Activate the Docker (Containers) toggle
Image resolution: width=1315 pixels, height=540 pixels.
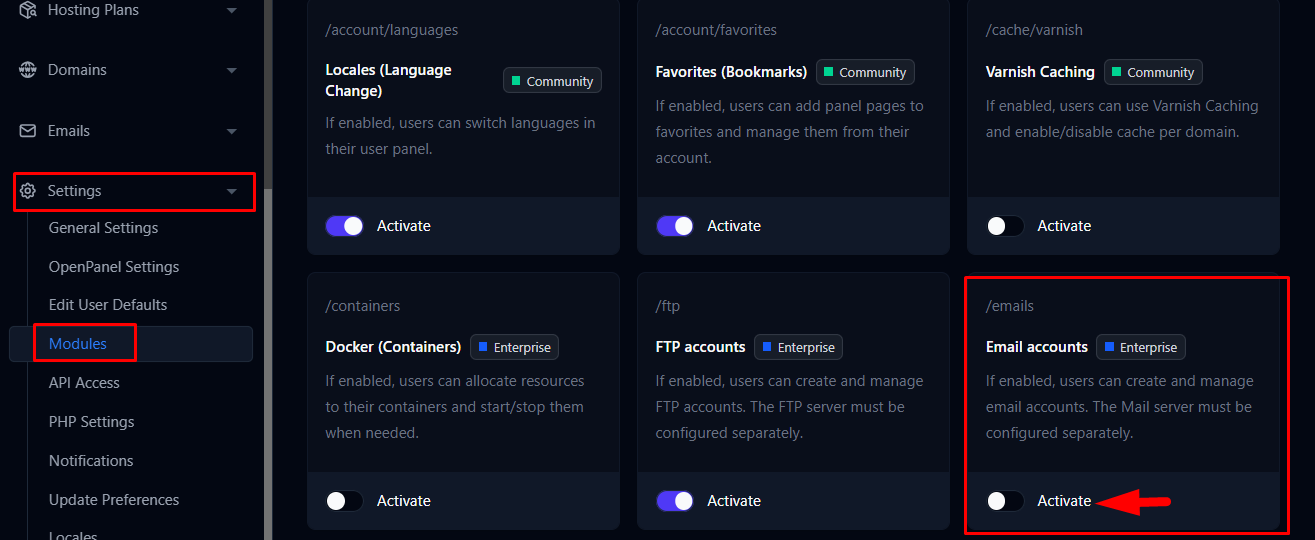tap(345, 501)
